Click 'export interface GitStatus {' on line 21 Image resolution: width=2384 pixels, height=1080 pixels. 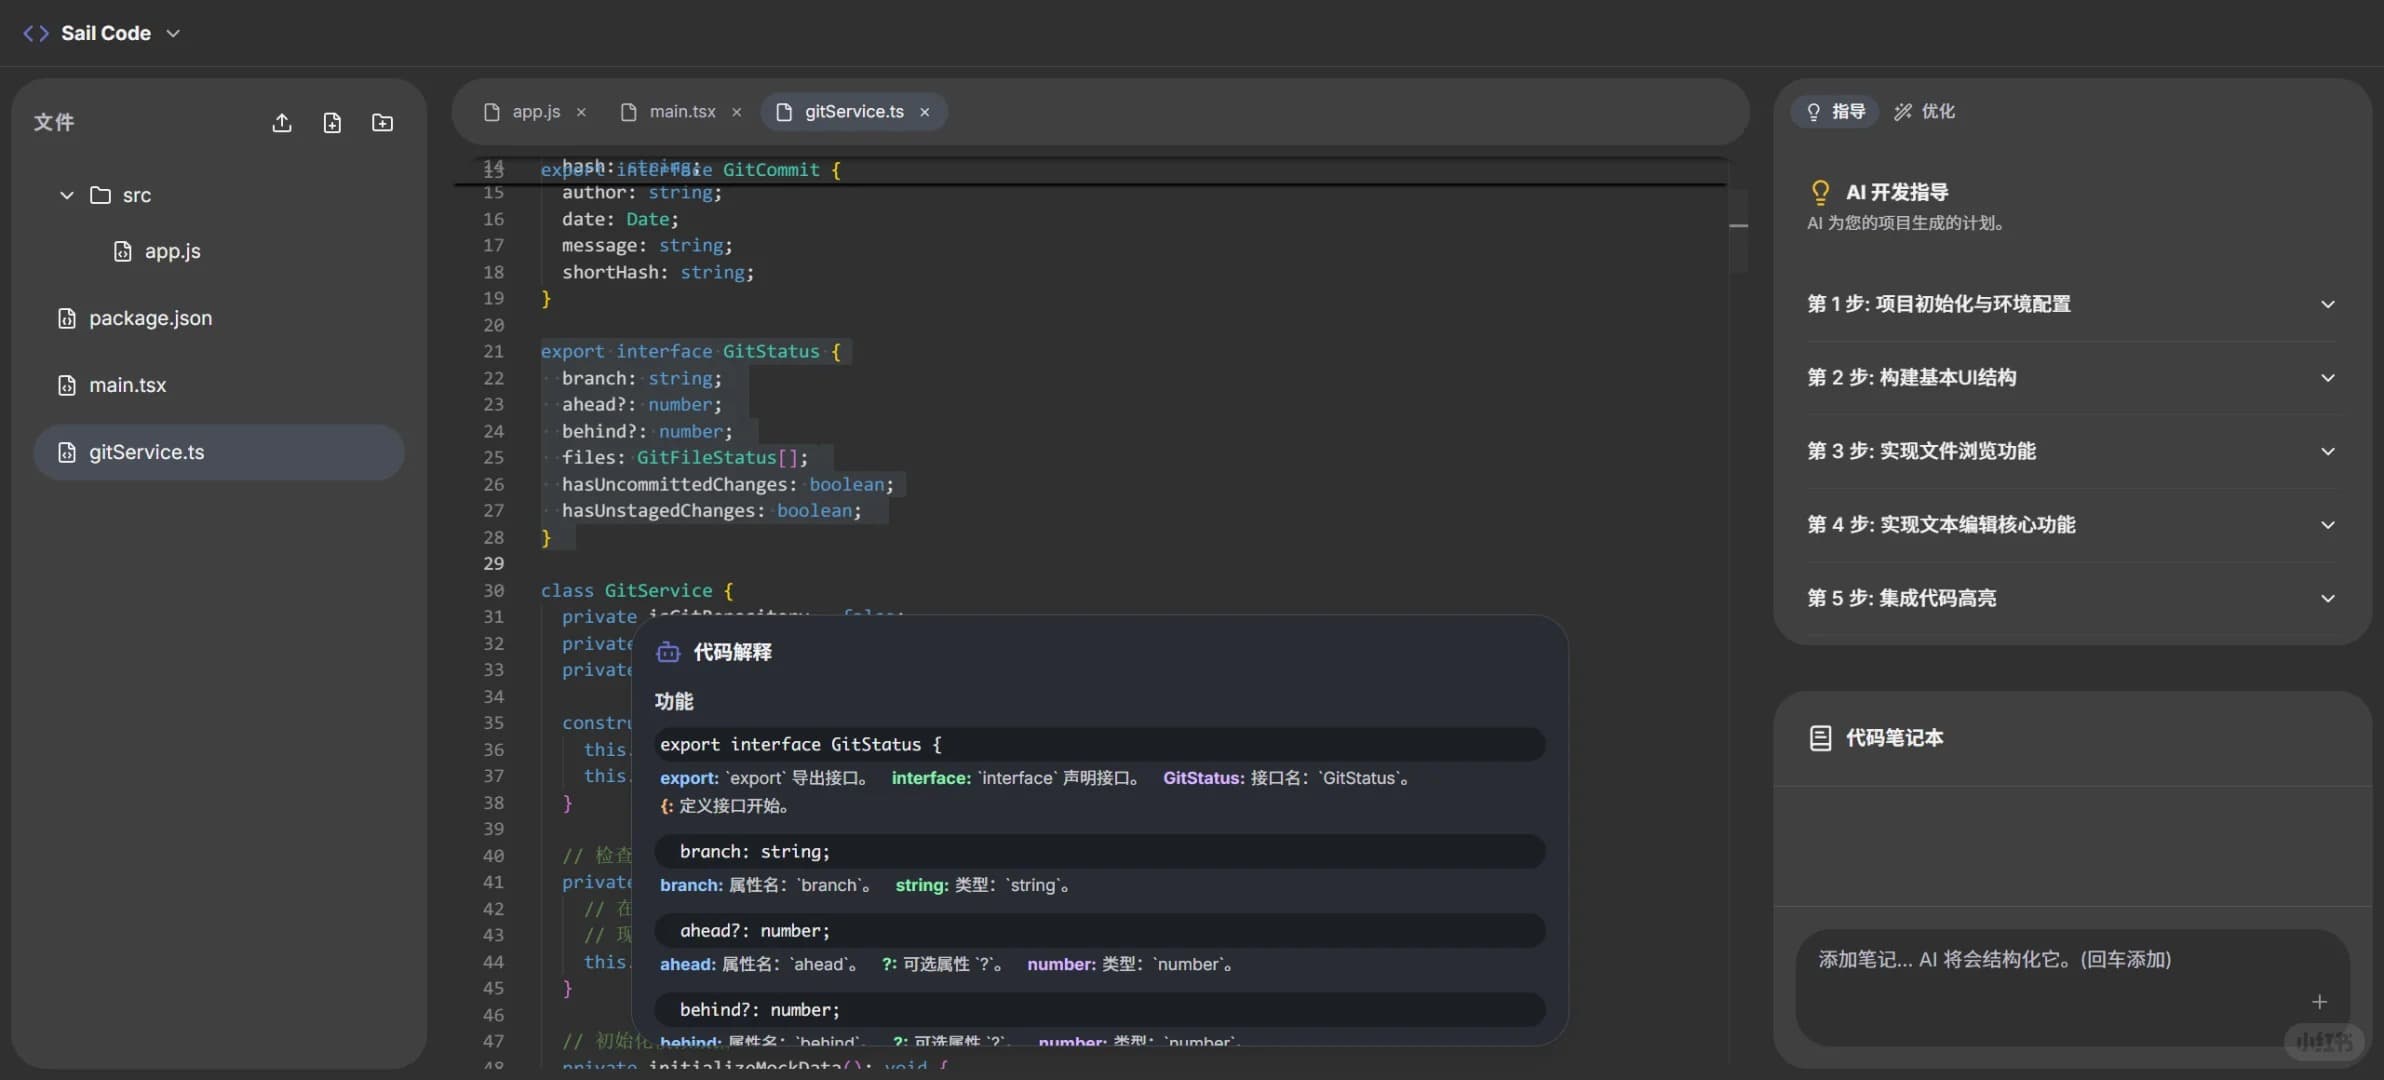coord(691,351)
